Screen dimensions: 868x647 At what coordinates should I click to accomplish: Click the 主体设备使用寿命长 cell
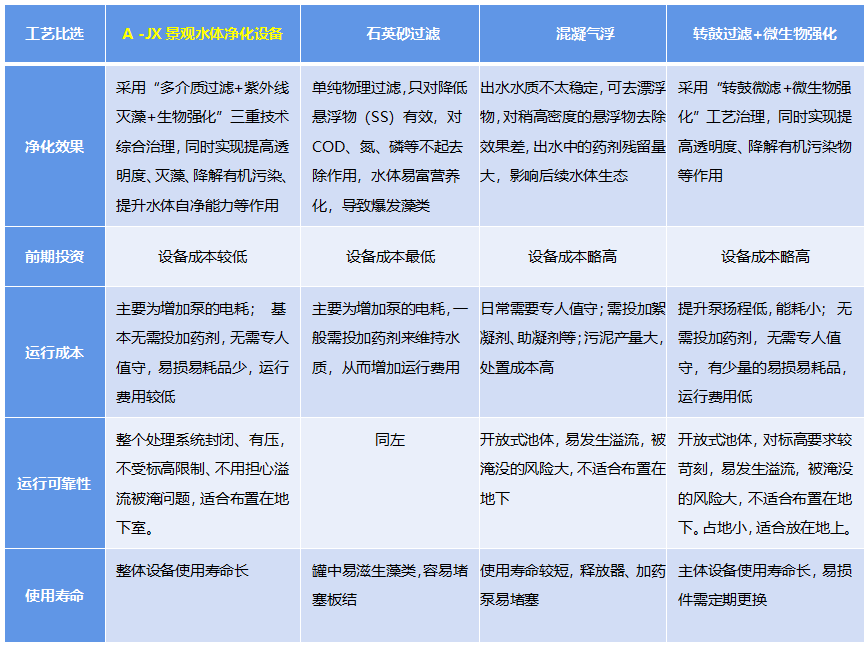click(x=762, y=580)
